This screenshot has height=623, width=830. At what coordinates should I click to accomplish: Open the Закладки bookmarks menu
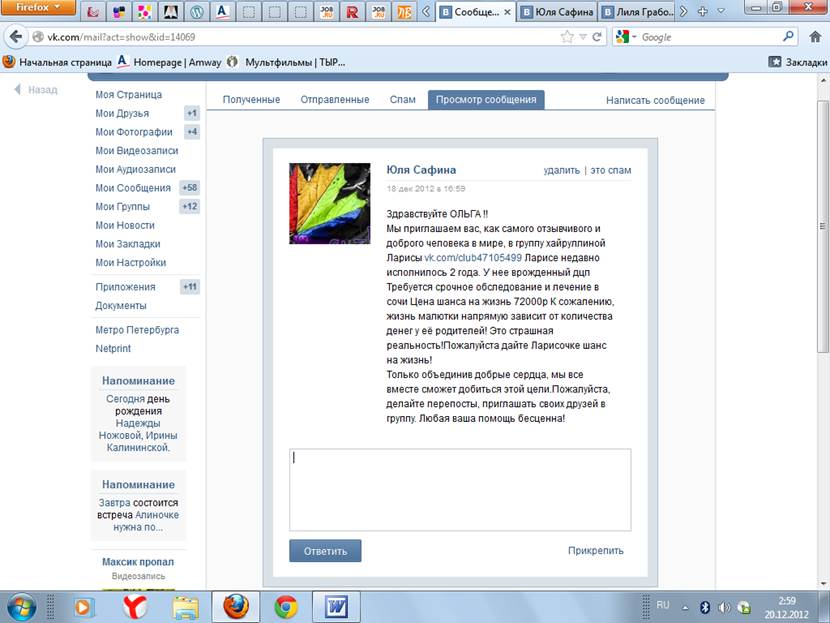798,62
